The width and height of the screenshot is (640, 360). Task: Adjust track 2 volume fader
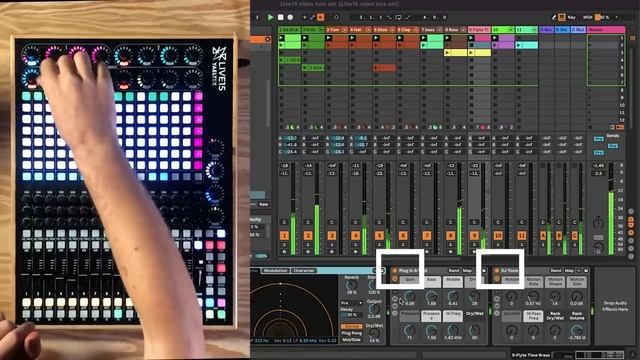pos(317,208)
